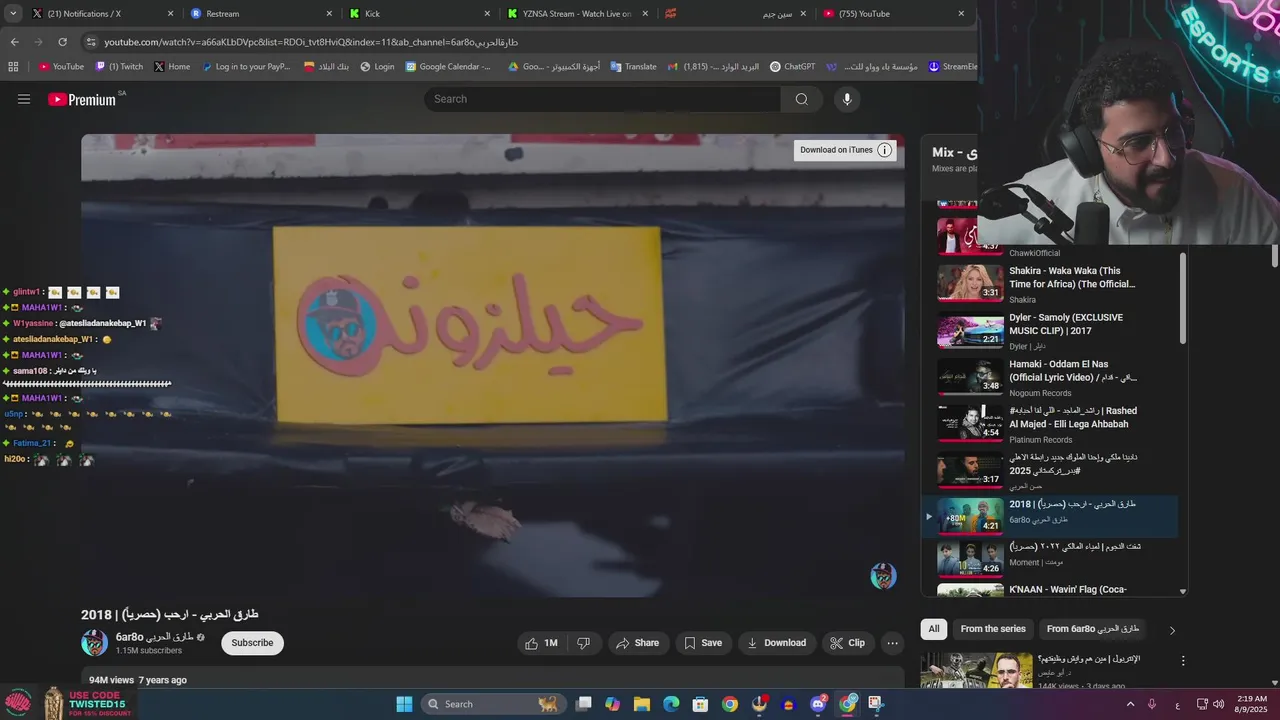Open Microsoft Edge from taskbar
1280x720 pixels.
pyautogui.click(x=671, y=704)
